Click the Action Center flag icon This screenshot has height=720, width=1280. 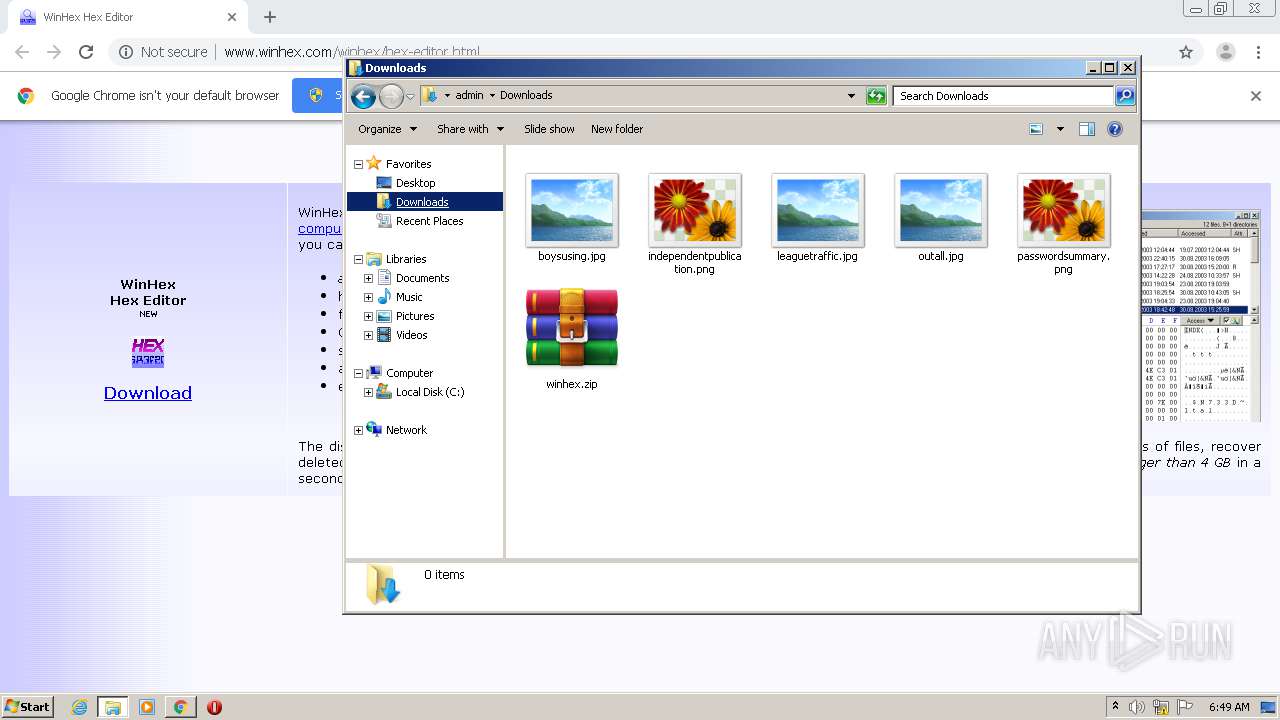pyautogui.click(x=1185, y=707)
